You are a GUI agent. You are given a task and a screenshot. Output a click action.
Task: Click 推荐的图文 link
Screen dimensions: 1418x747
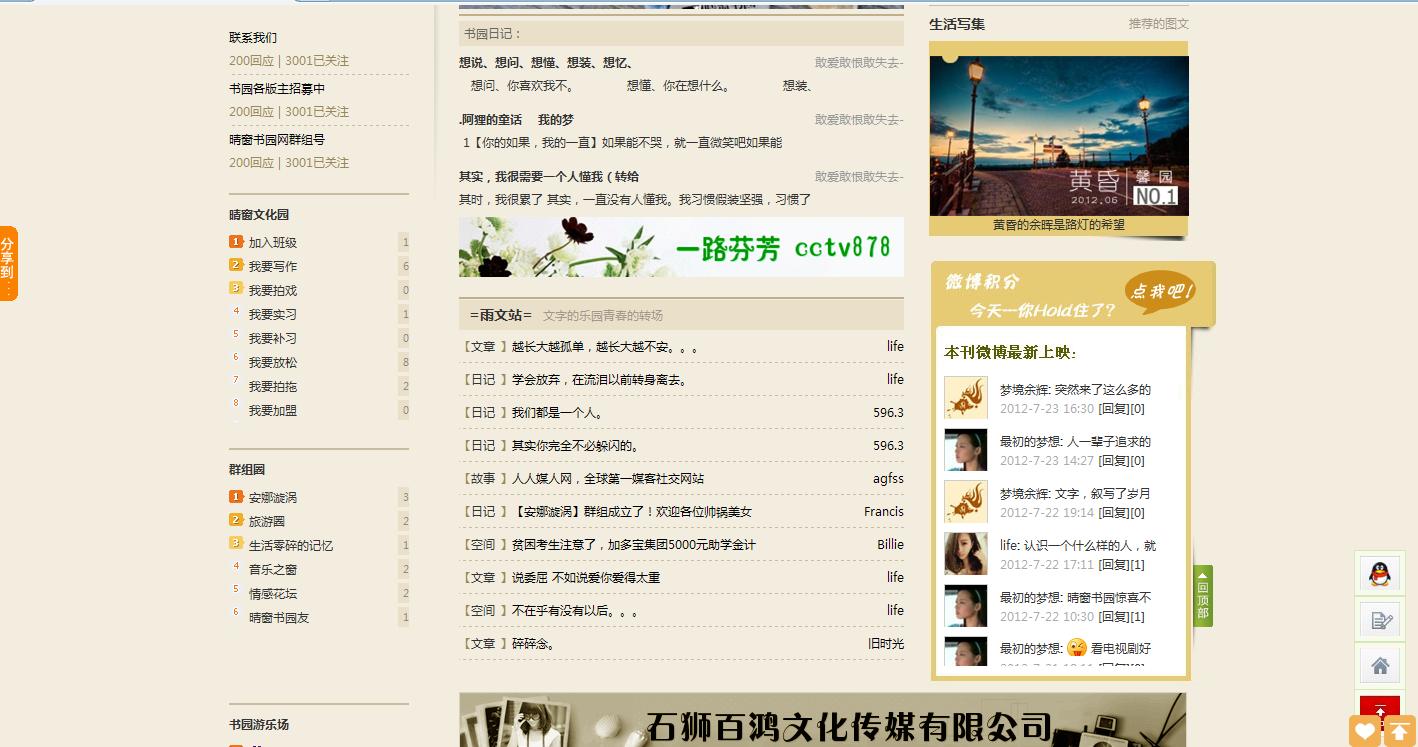[1159, 24]
